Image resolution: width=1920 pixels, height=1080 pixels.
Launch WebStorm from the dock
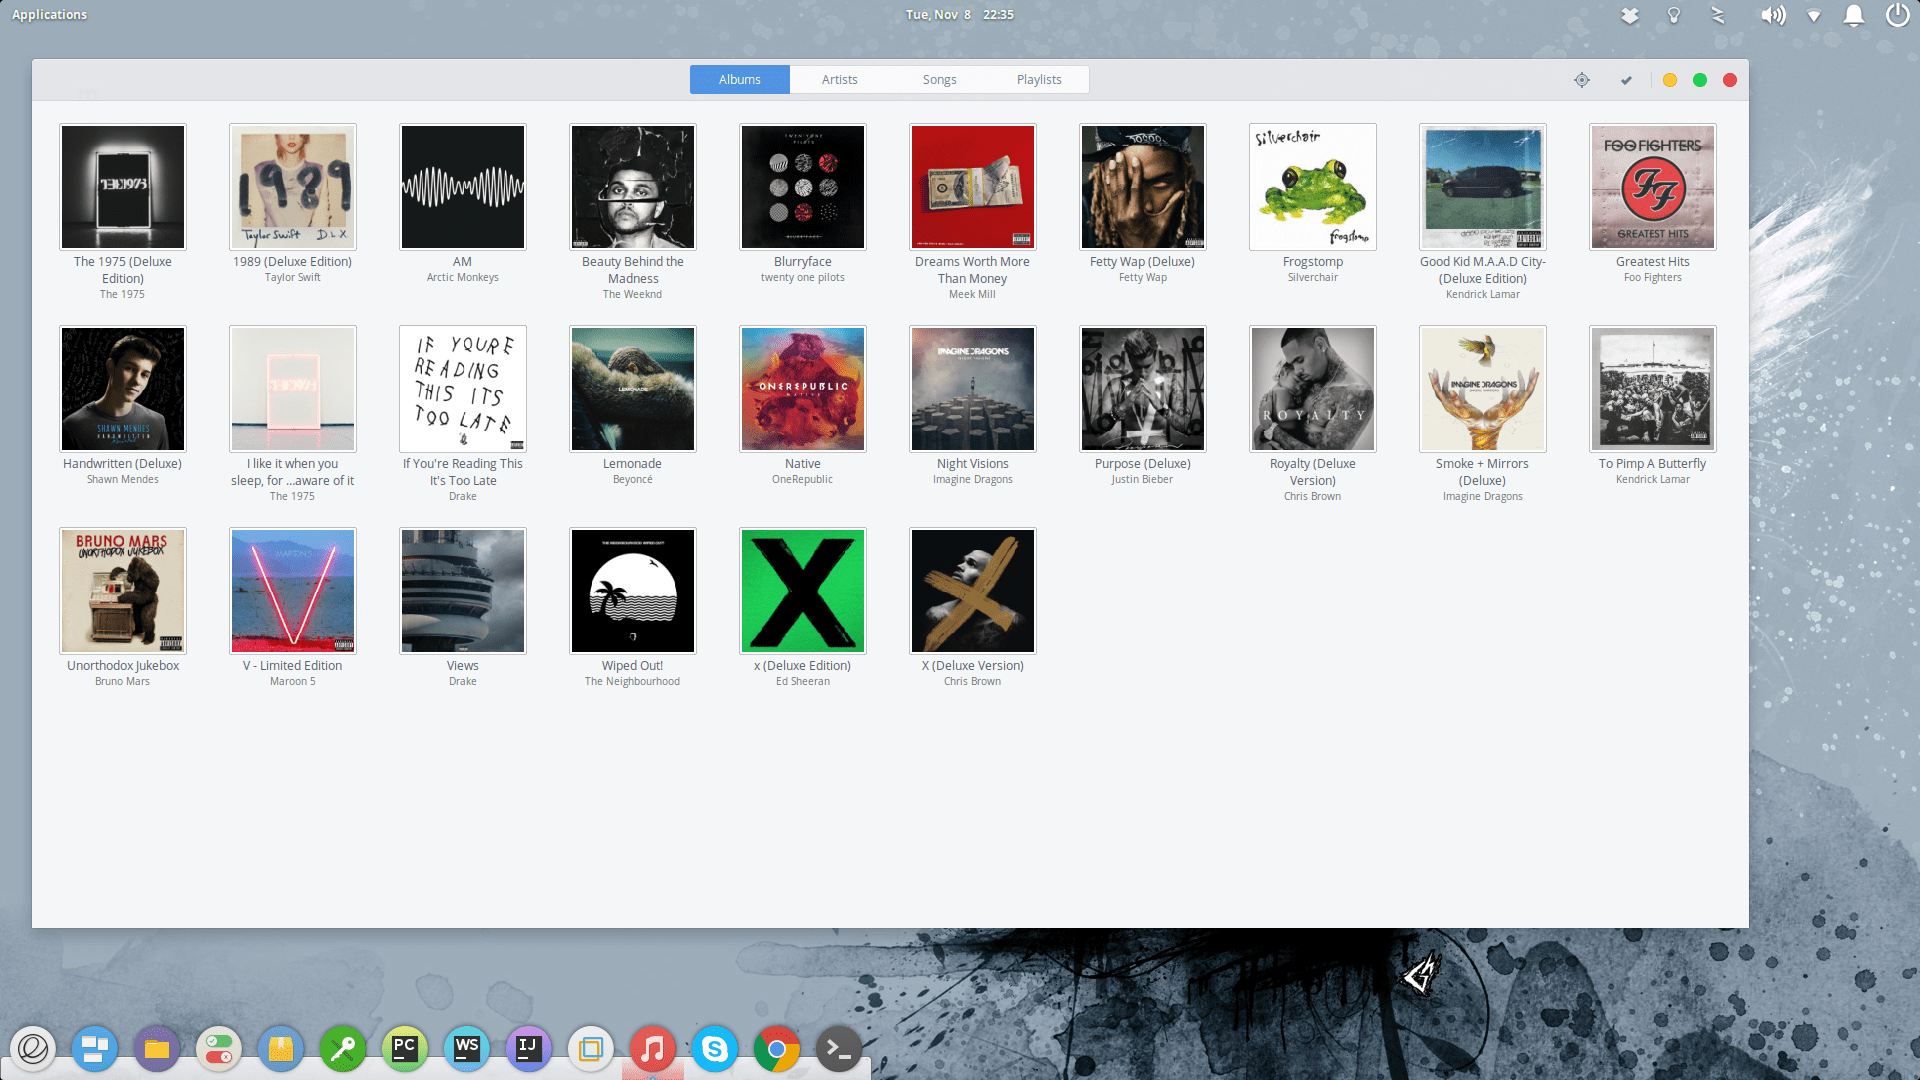click(467, 1049)
